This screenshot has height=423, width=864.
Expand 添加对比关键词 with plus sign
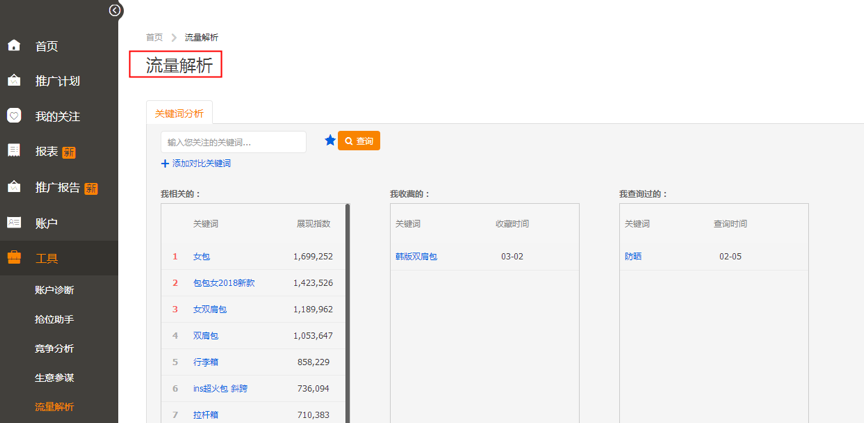[x=165, y=163]
